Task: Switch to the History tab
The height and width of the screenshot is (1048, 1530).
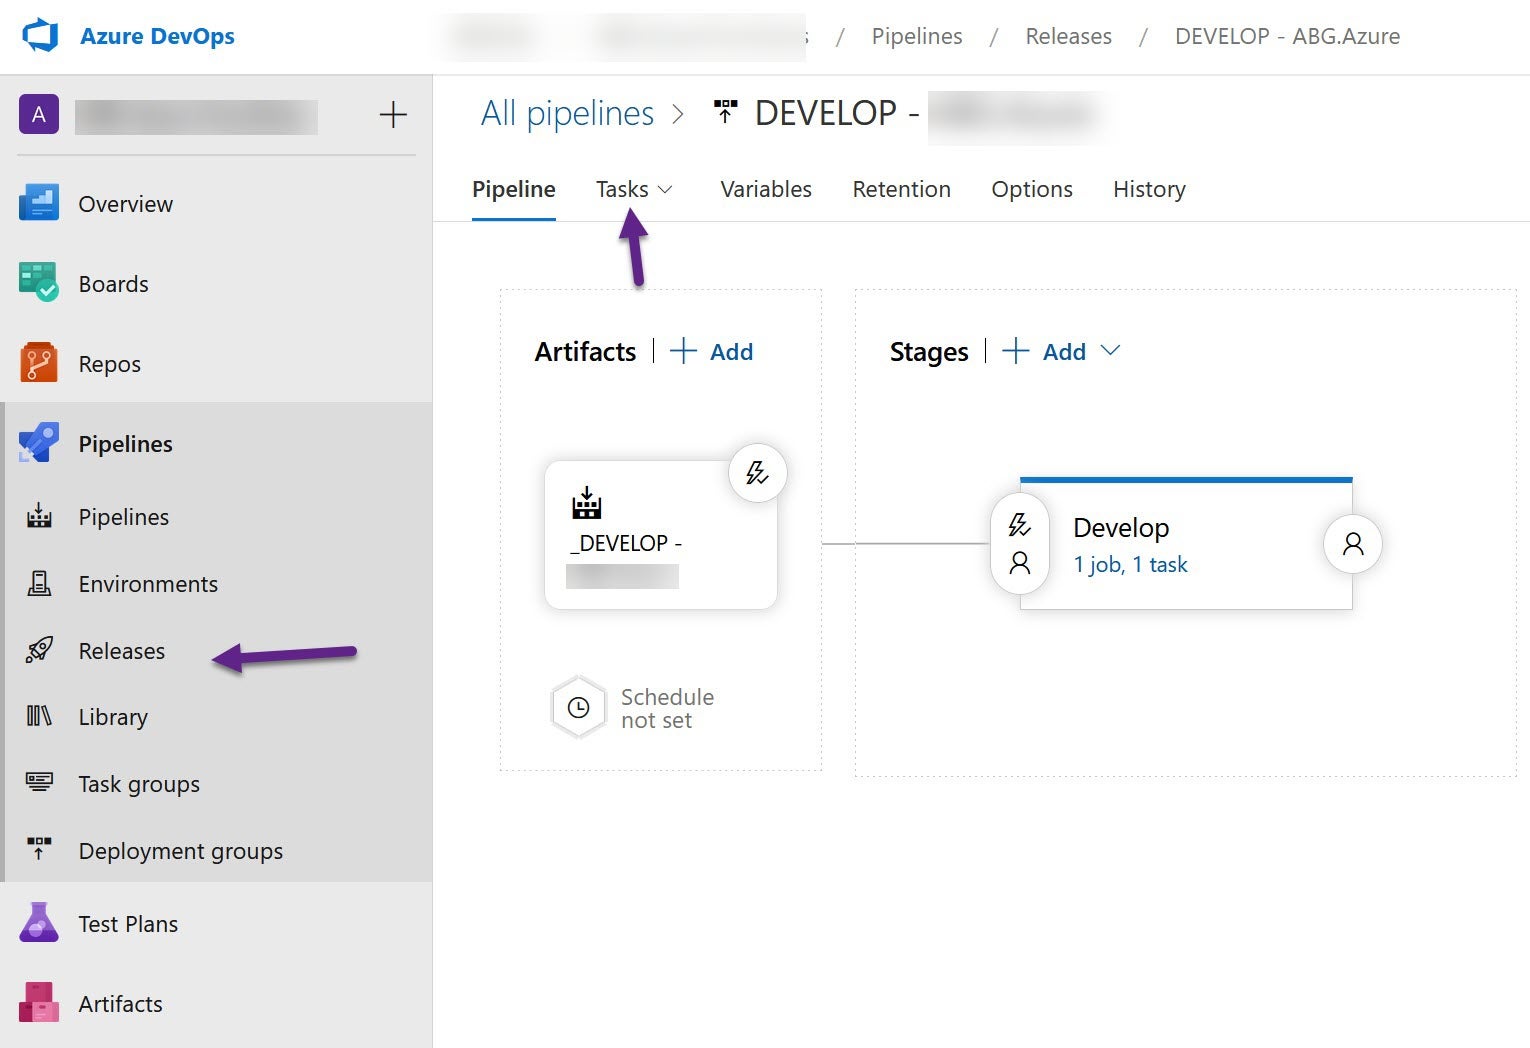Action: tap(1148, 189)
